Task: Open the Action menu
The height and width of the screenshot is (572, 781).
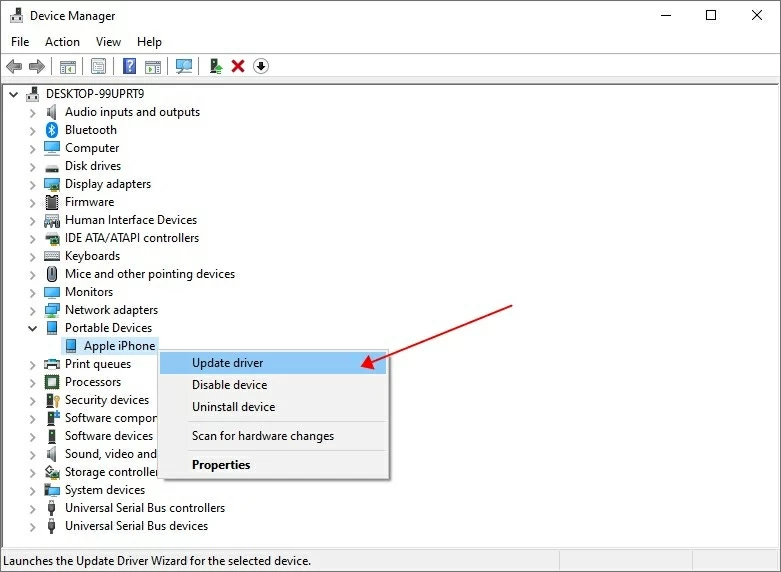Action: [62, 42]
